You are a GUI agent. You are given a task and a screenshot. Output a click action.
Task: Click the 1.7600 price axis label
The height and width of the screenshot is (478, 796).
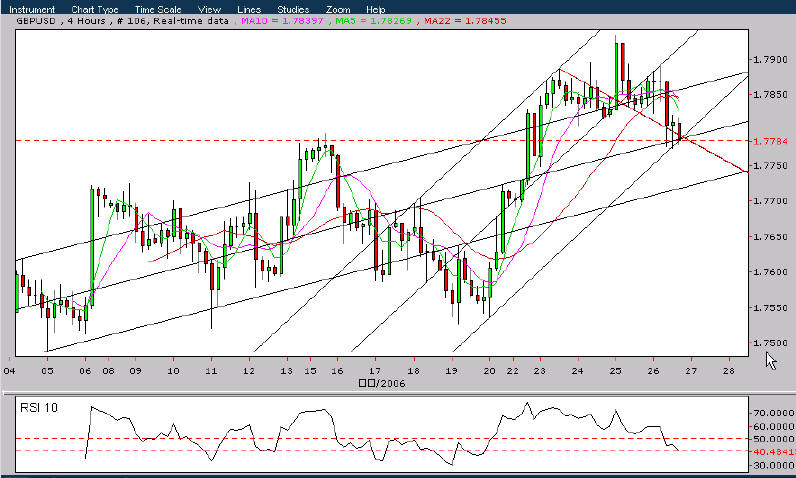pyautogui.click(x=770, y=272)
